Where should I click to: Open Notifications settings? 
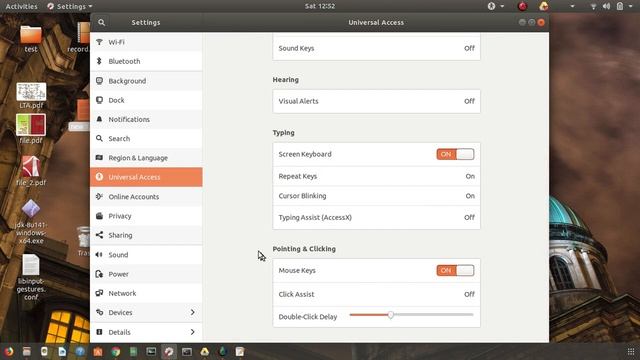(x=146, y=119)
